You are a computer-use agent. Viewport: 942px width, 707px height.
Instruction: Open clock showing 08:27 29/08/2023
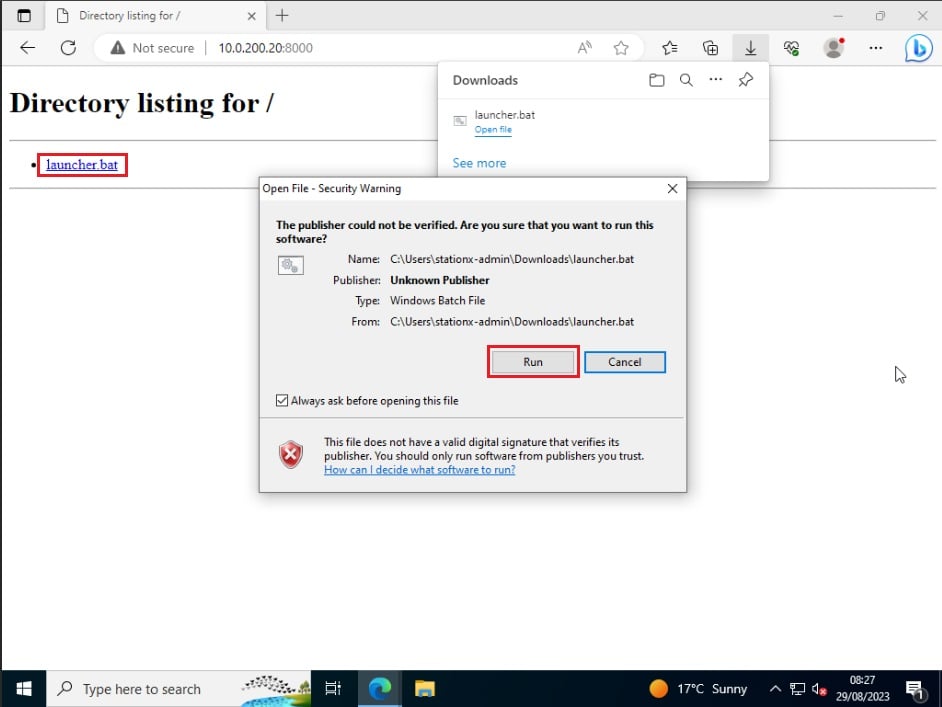pyautogui.click(x=862, y=688)
